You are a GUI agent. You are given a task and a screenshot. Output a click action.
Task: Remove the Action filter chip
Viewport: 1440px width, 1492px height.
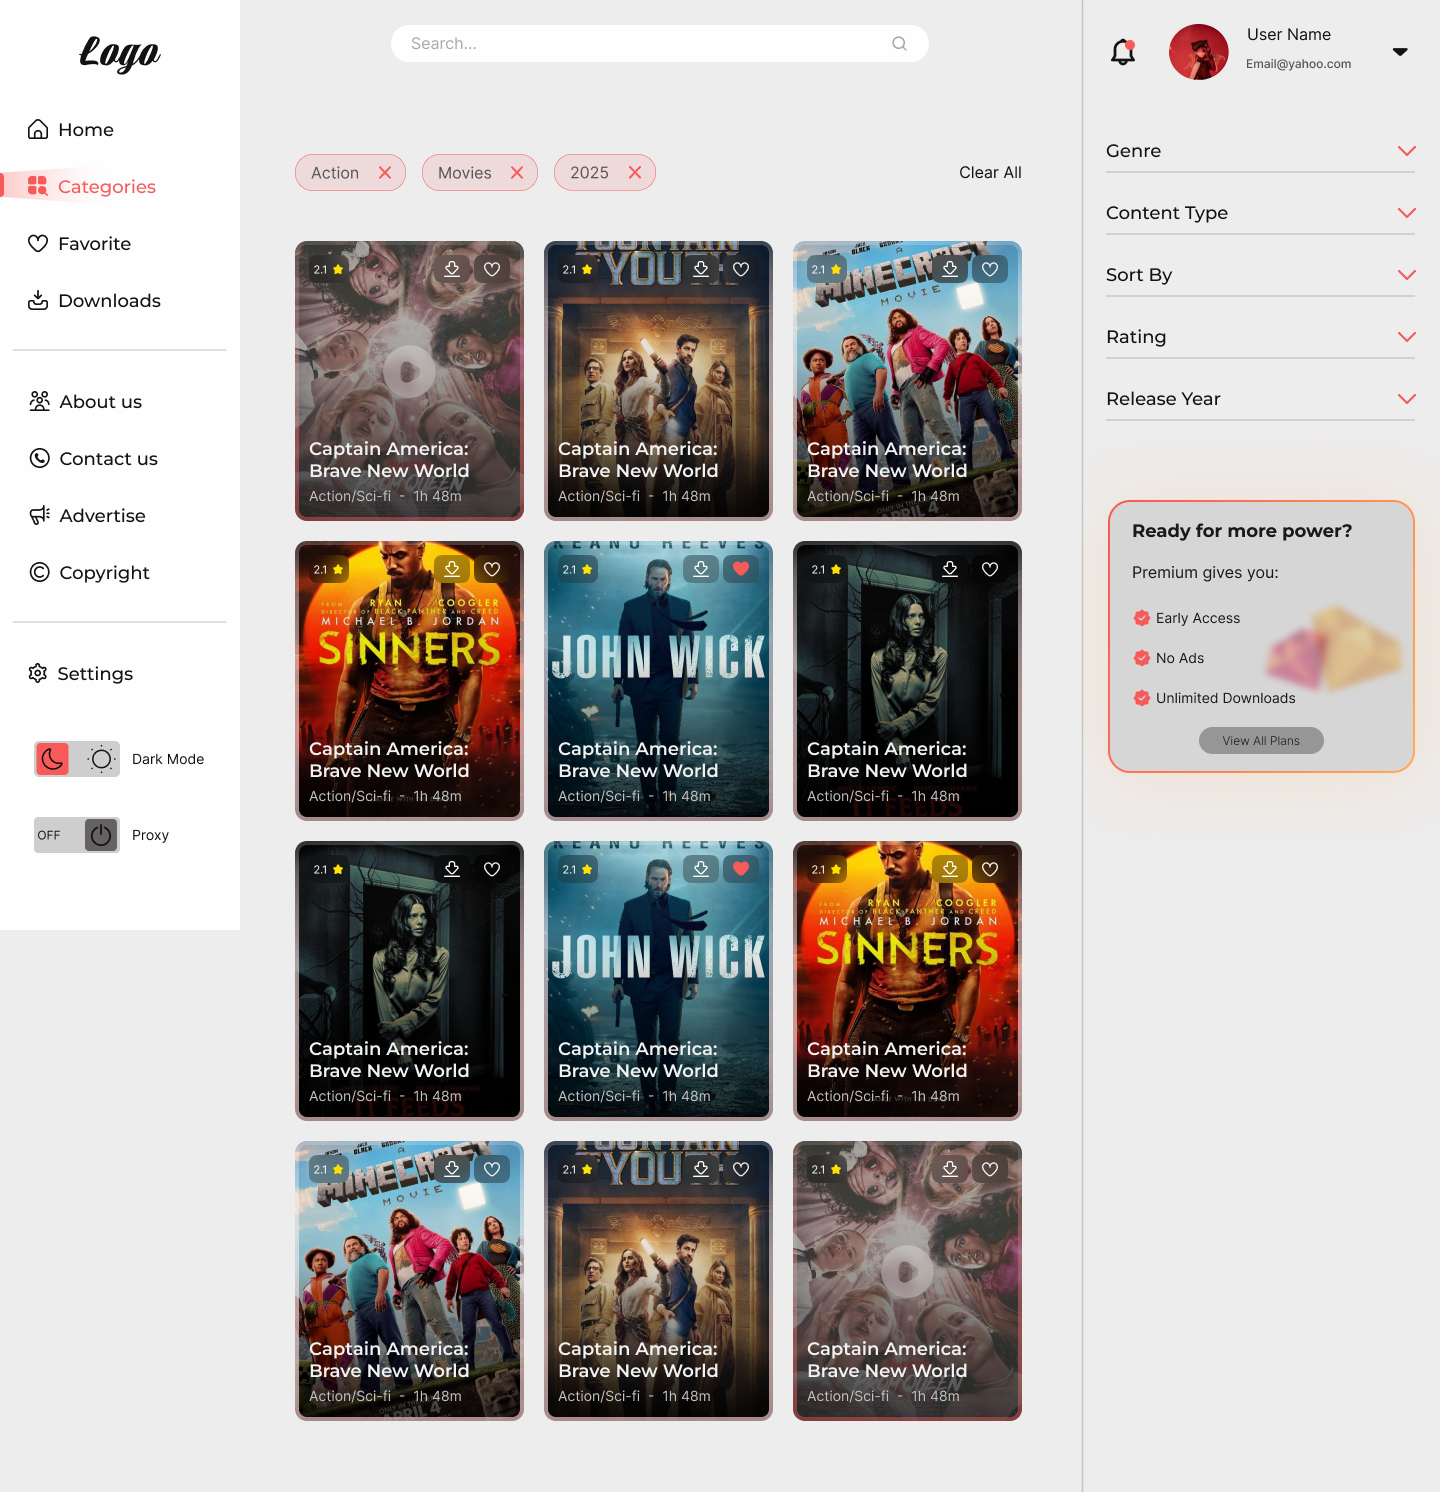pyautogui.click(x=385, y=173)
